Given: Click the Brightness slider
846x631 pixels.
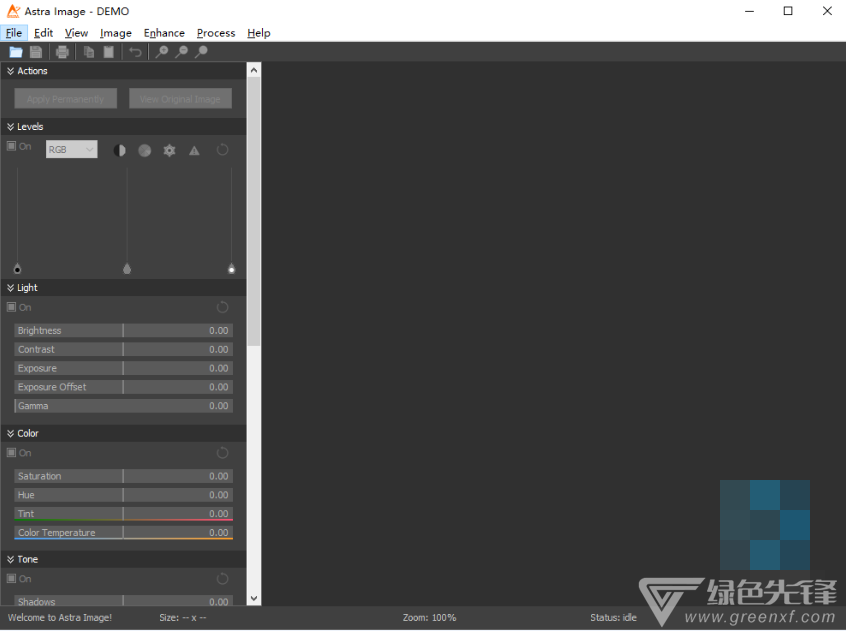Looking at the screenshot, I should [124, 331].
